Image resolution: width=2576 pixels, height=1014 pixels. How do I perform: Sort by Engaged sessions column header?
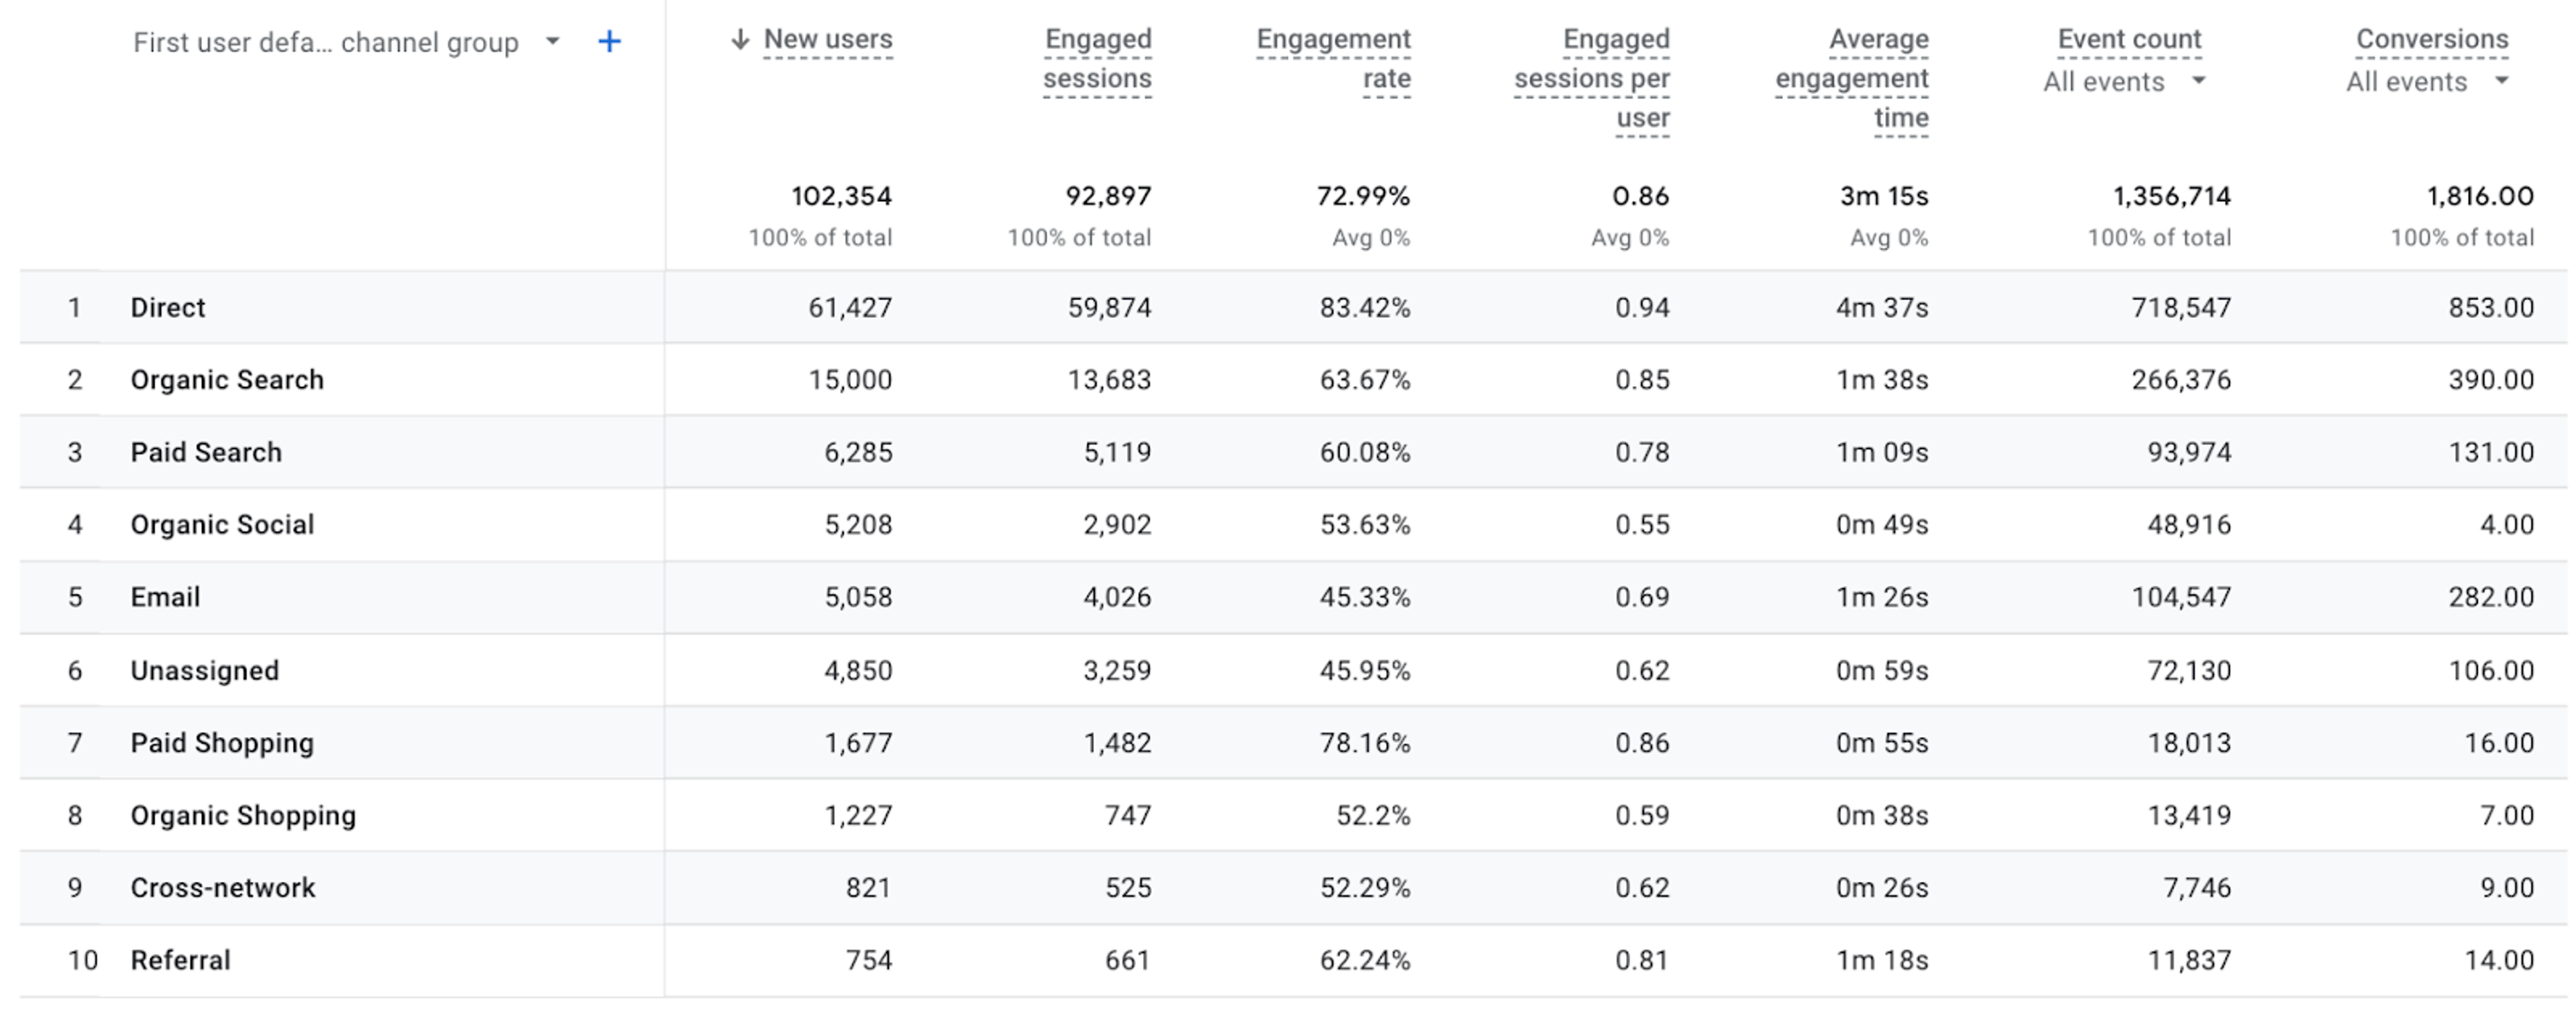tap(1097, 59)
